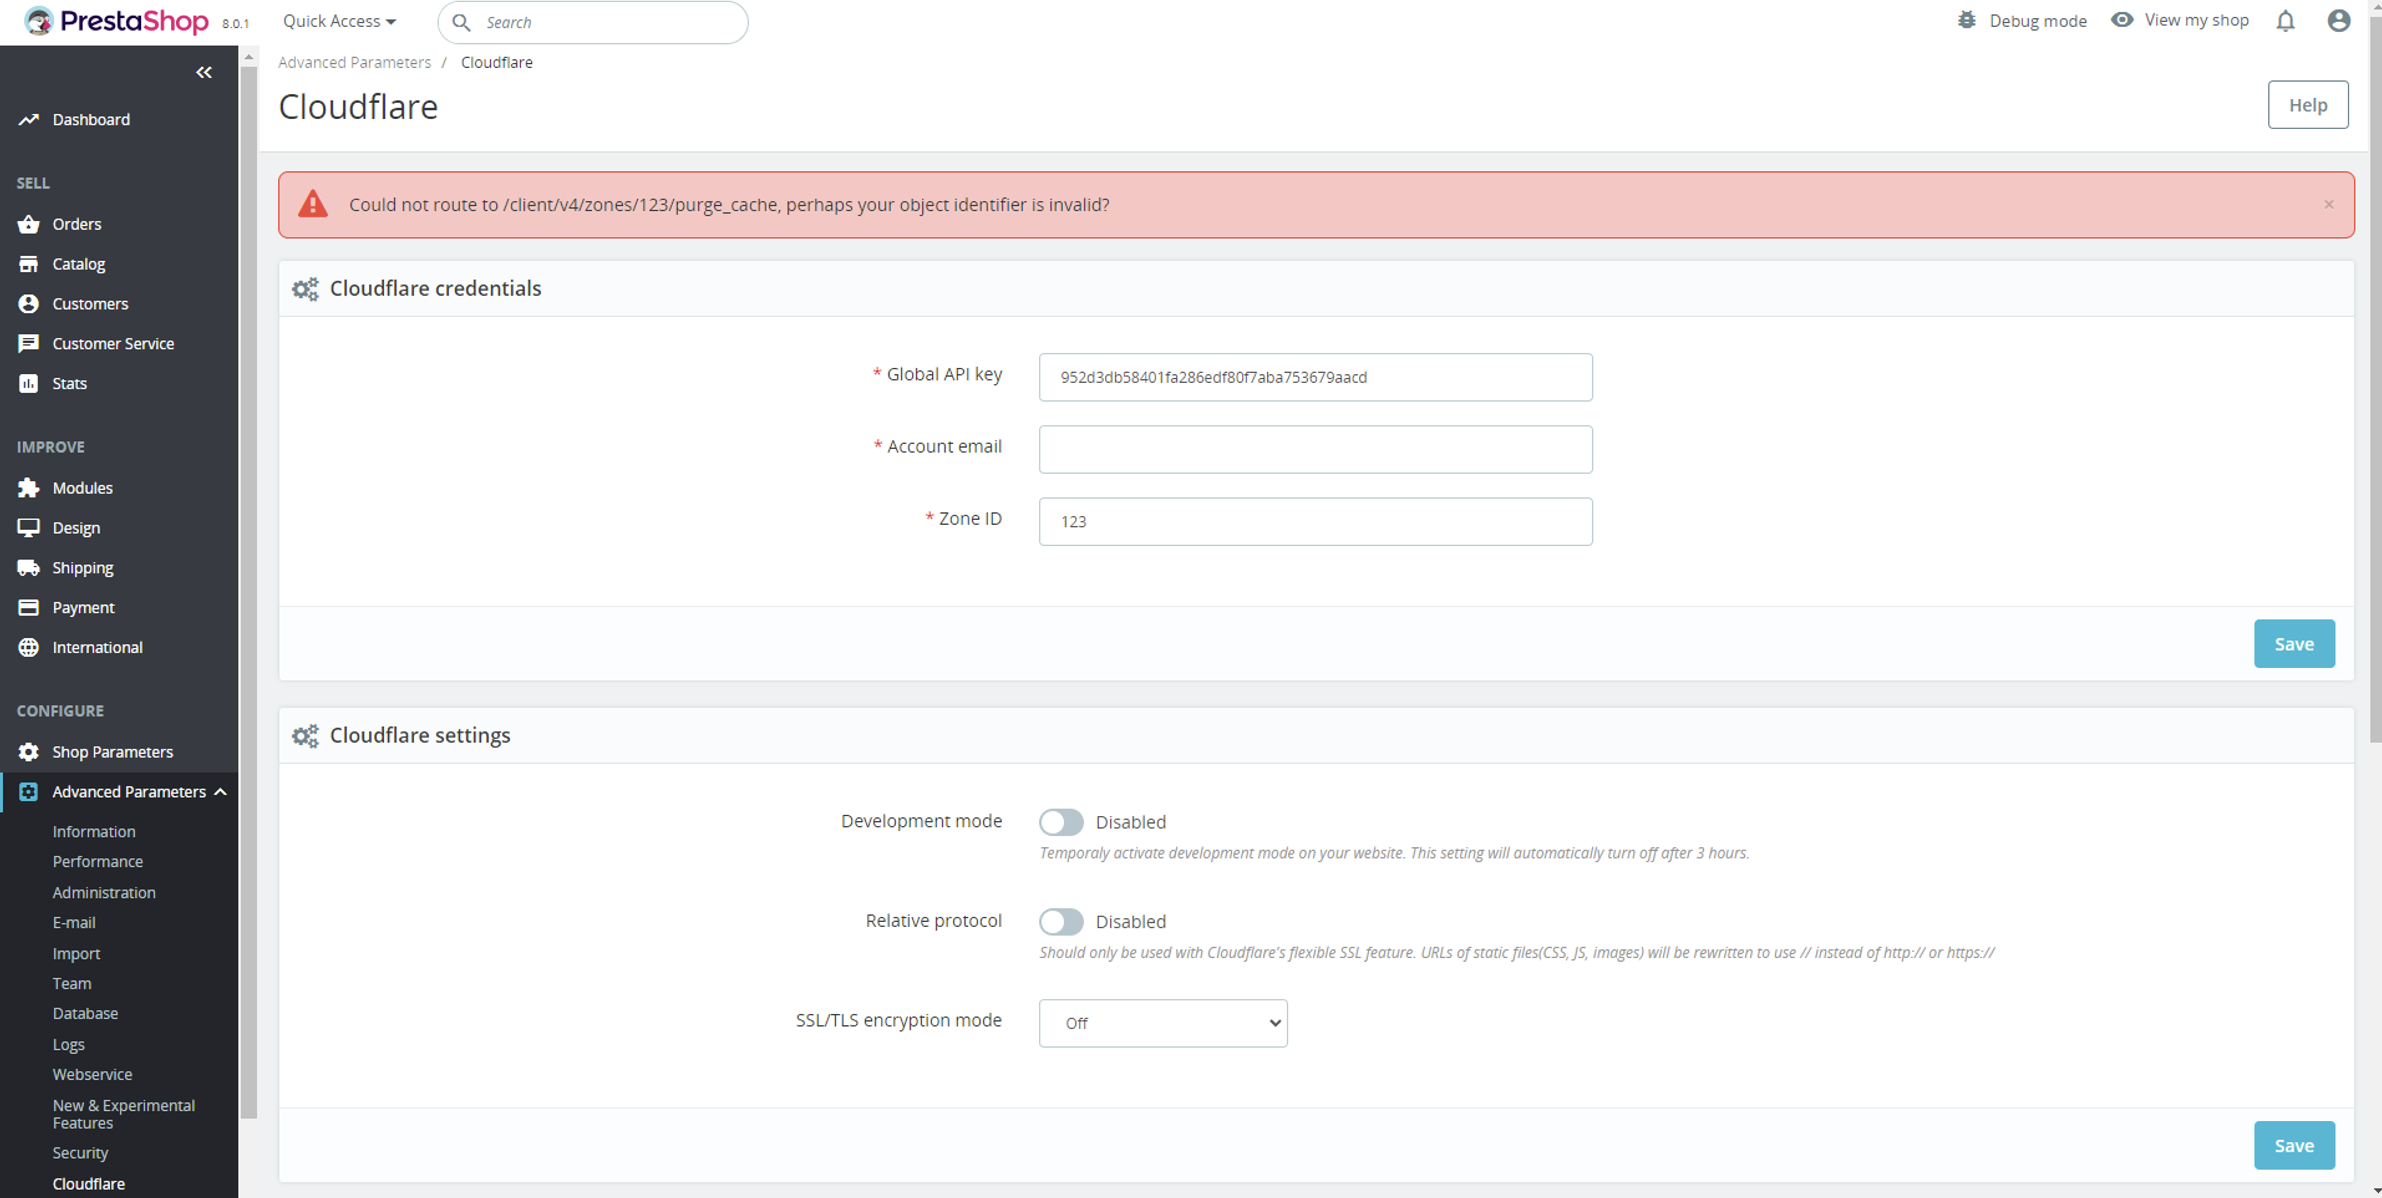Click the Shipping truck icon
The width and height of the screenshot is (2382, 1198).
[28, 568]
